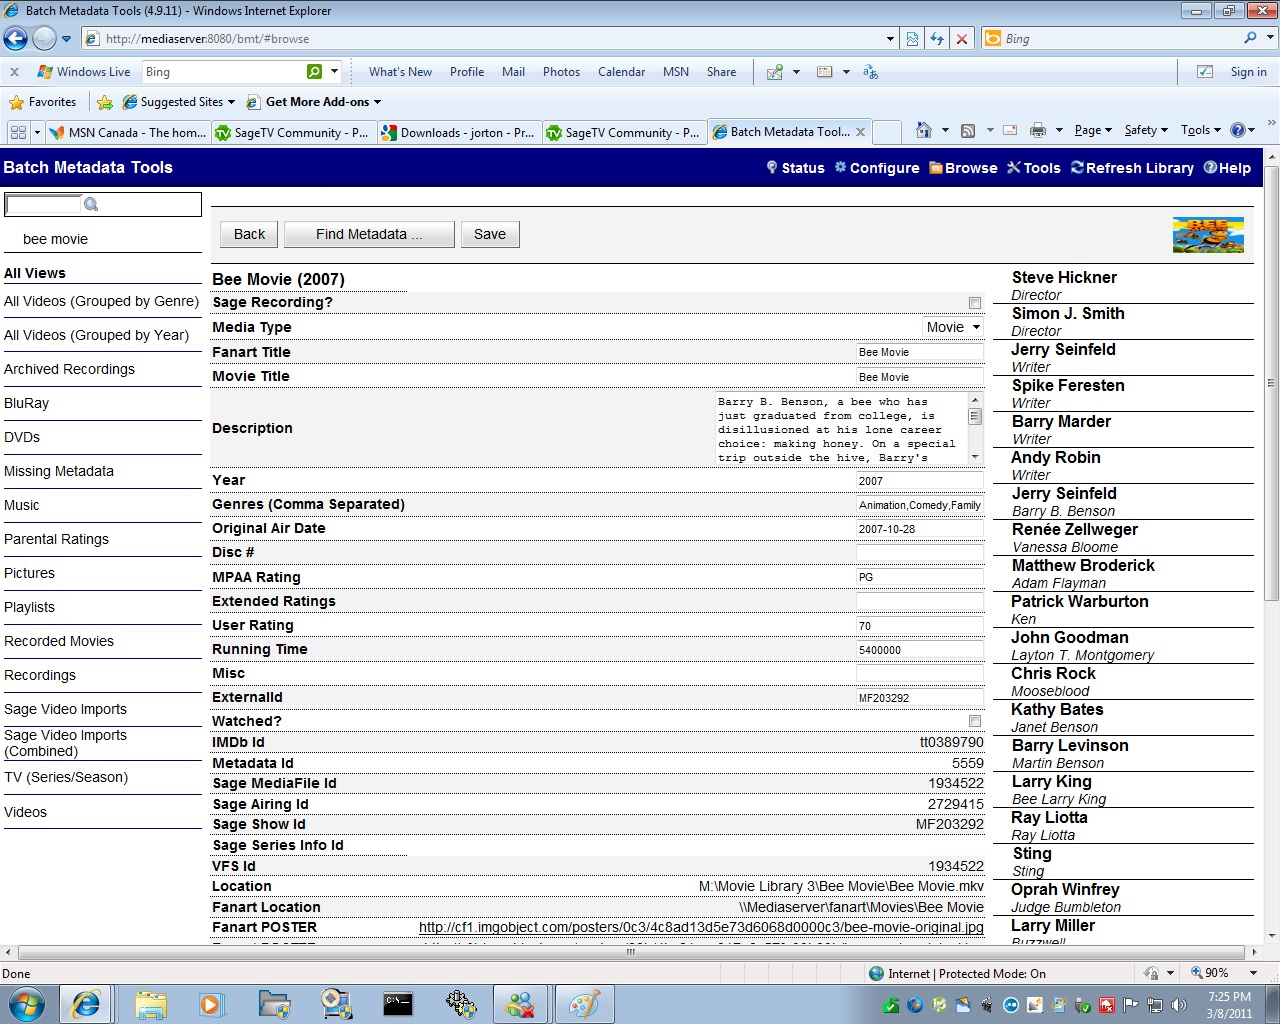Click the Find Metadata button
1280x1024 pixels.
click(x=369, y=234)
